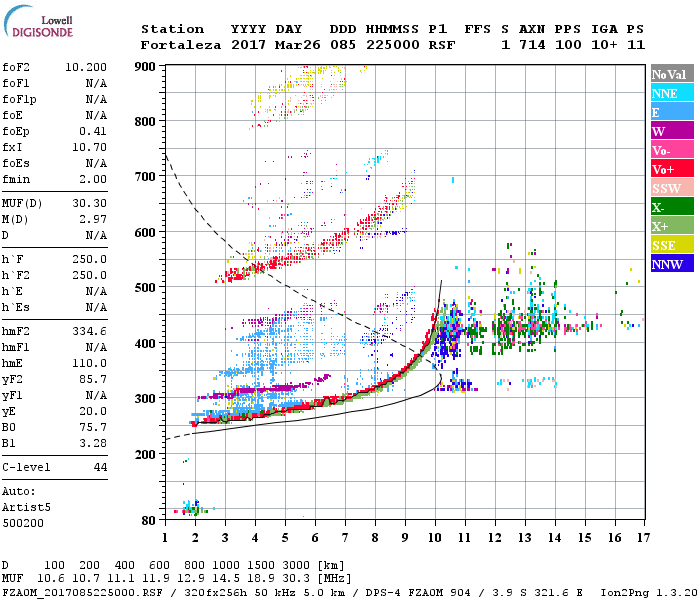Click the hmF2 value 334.6

click(x=89, y=331)
